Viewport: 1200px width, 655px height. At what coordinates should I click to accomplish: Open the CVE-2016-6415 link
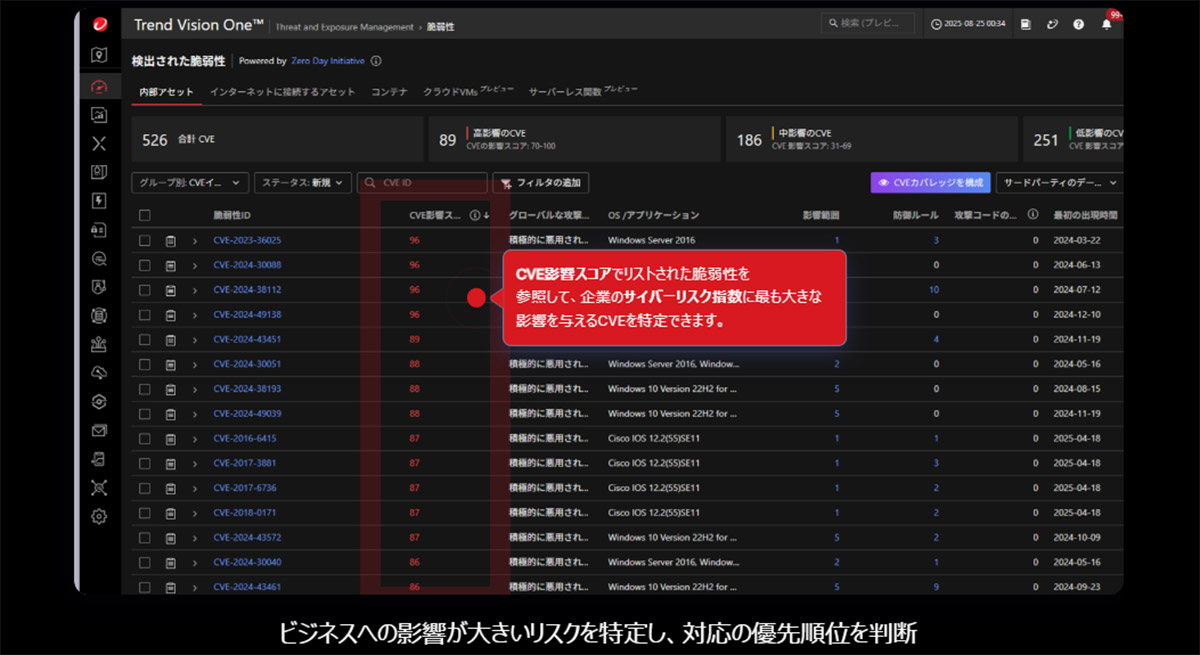245,438
